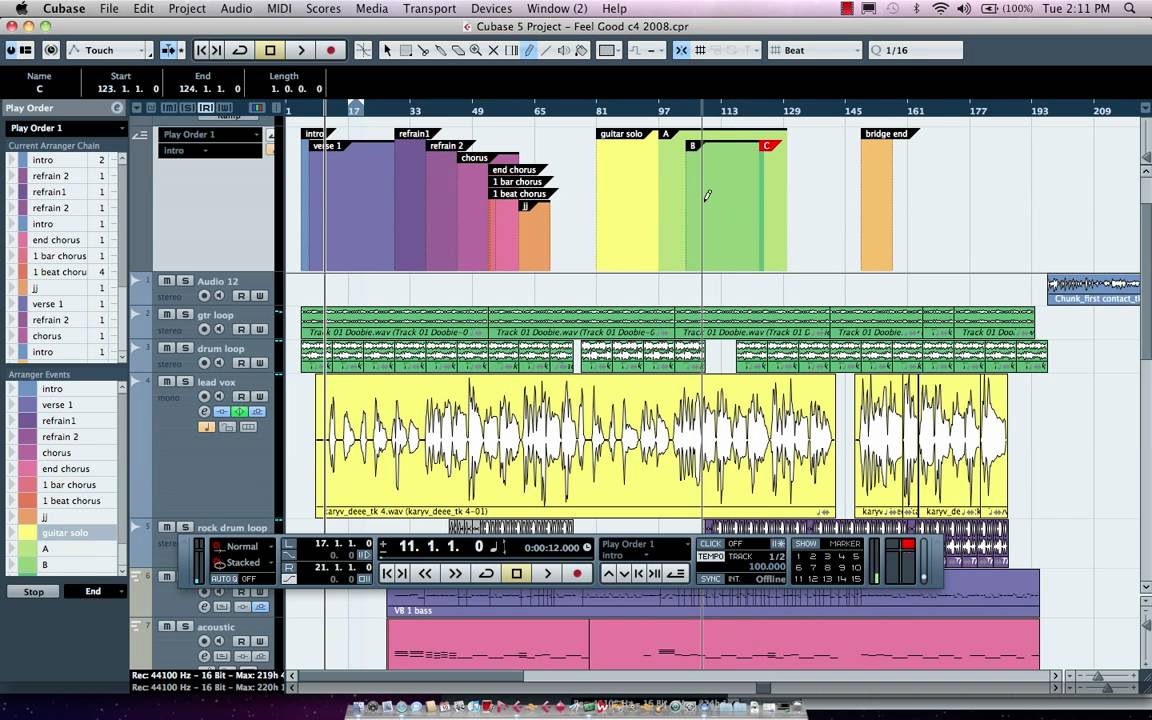This screenshot has width=1152, height=720.
Task: Click the red 'C' arranger part
Action: tap(766, 145)
